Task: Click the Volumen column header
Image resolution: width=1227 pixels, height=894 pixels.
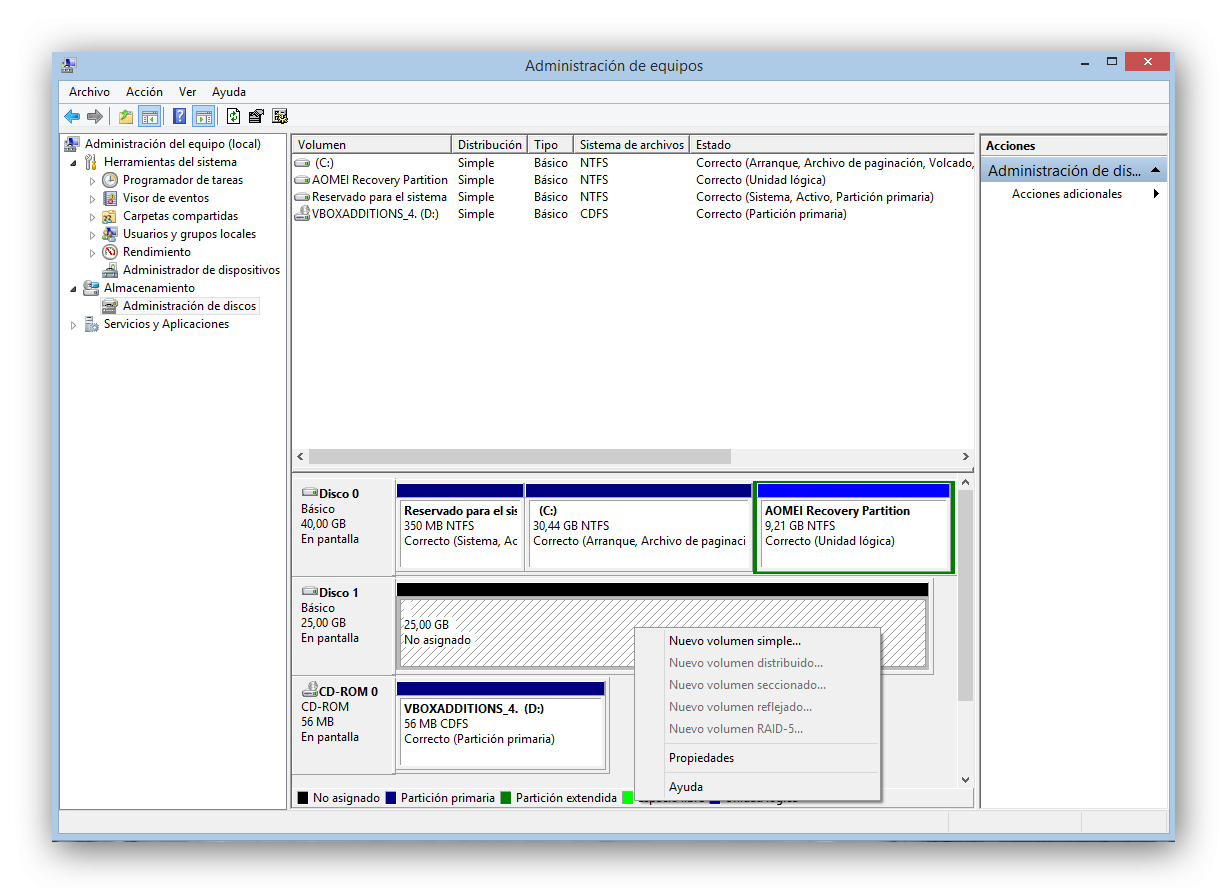Action: tap(372, 145)
